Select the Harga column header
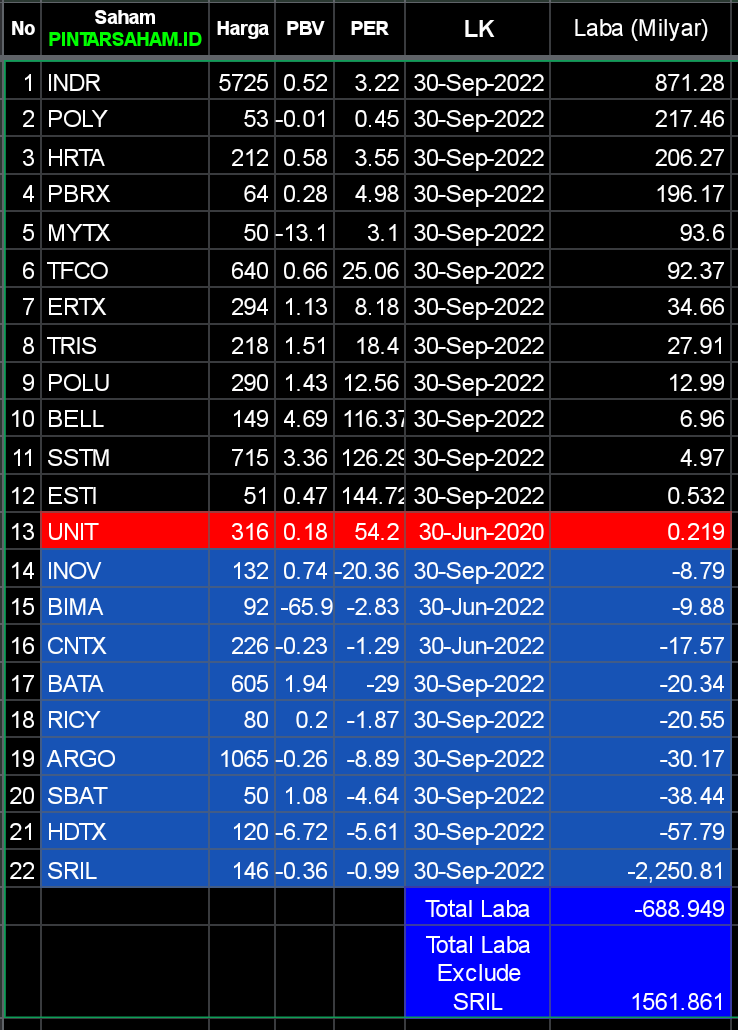Viewport: 738px width, 1030px height. pos(243,29)
